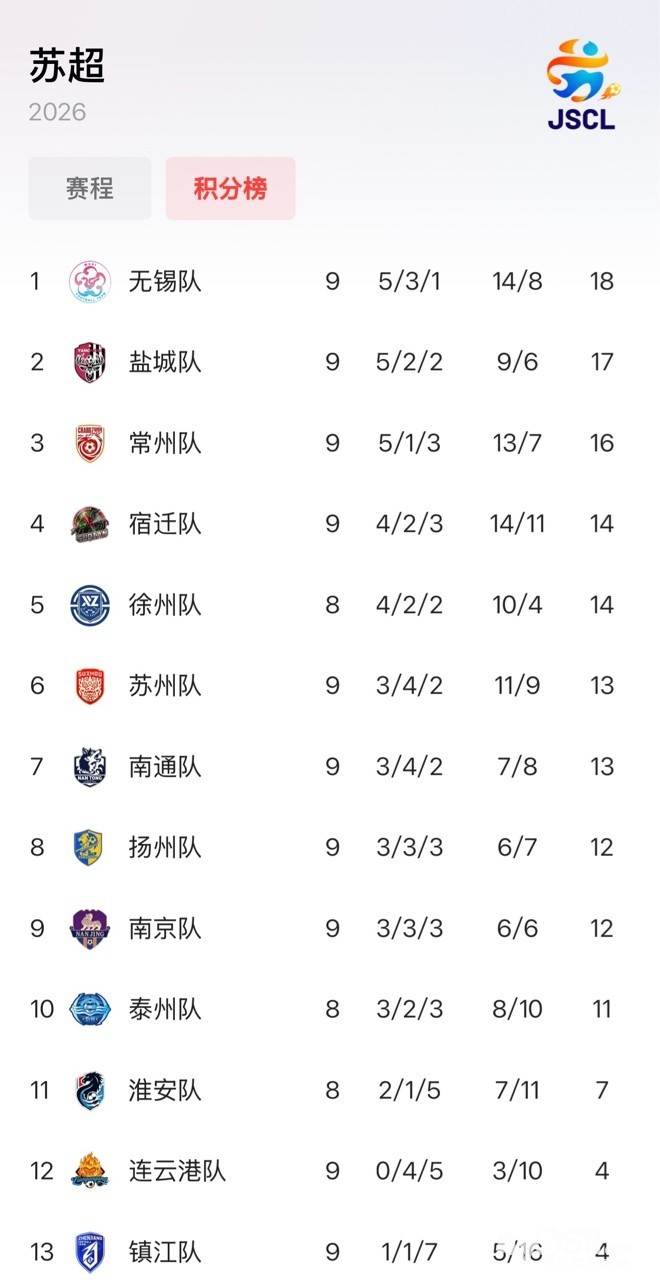Tap the 徐州队 team crest icon
The image size is (660, 1280).
click(90, 605)
